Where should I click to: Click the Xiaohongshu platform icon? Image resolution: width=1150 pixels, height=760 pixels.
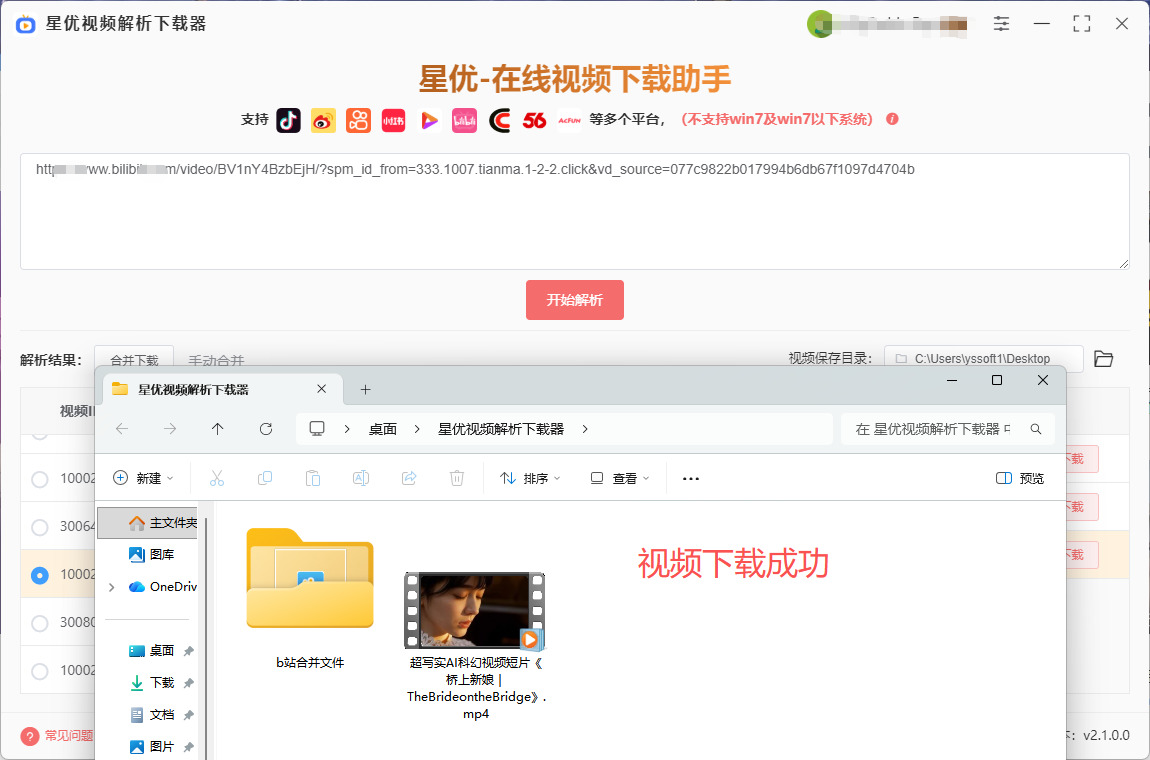pyautogui.click(x=394, y=120)
